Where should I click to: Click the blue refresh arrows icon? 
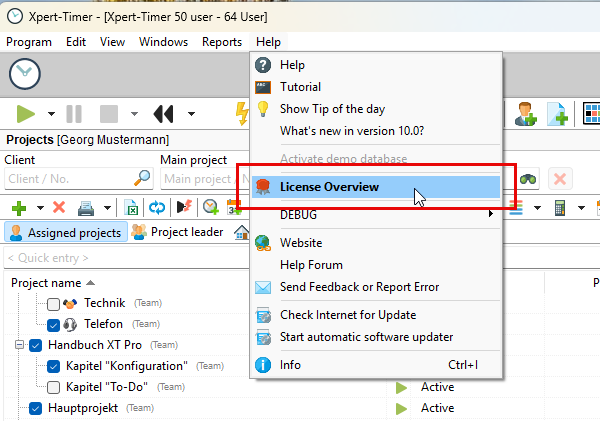point(157,208)
